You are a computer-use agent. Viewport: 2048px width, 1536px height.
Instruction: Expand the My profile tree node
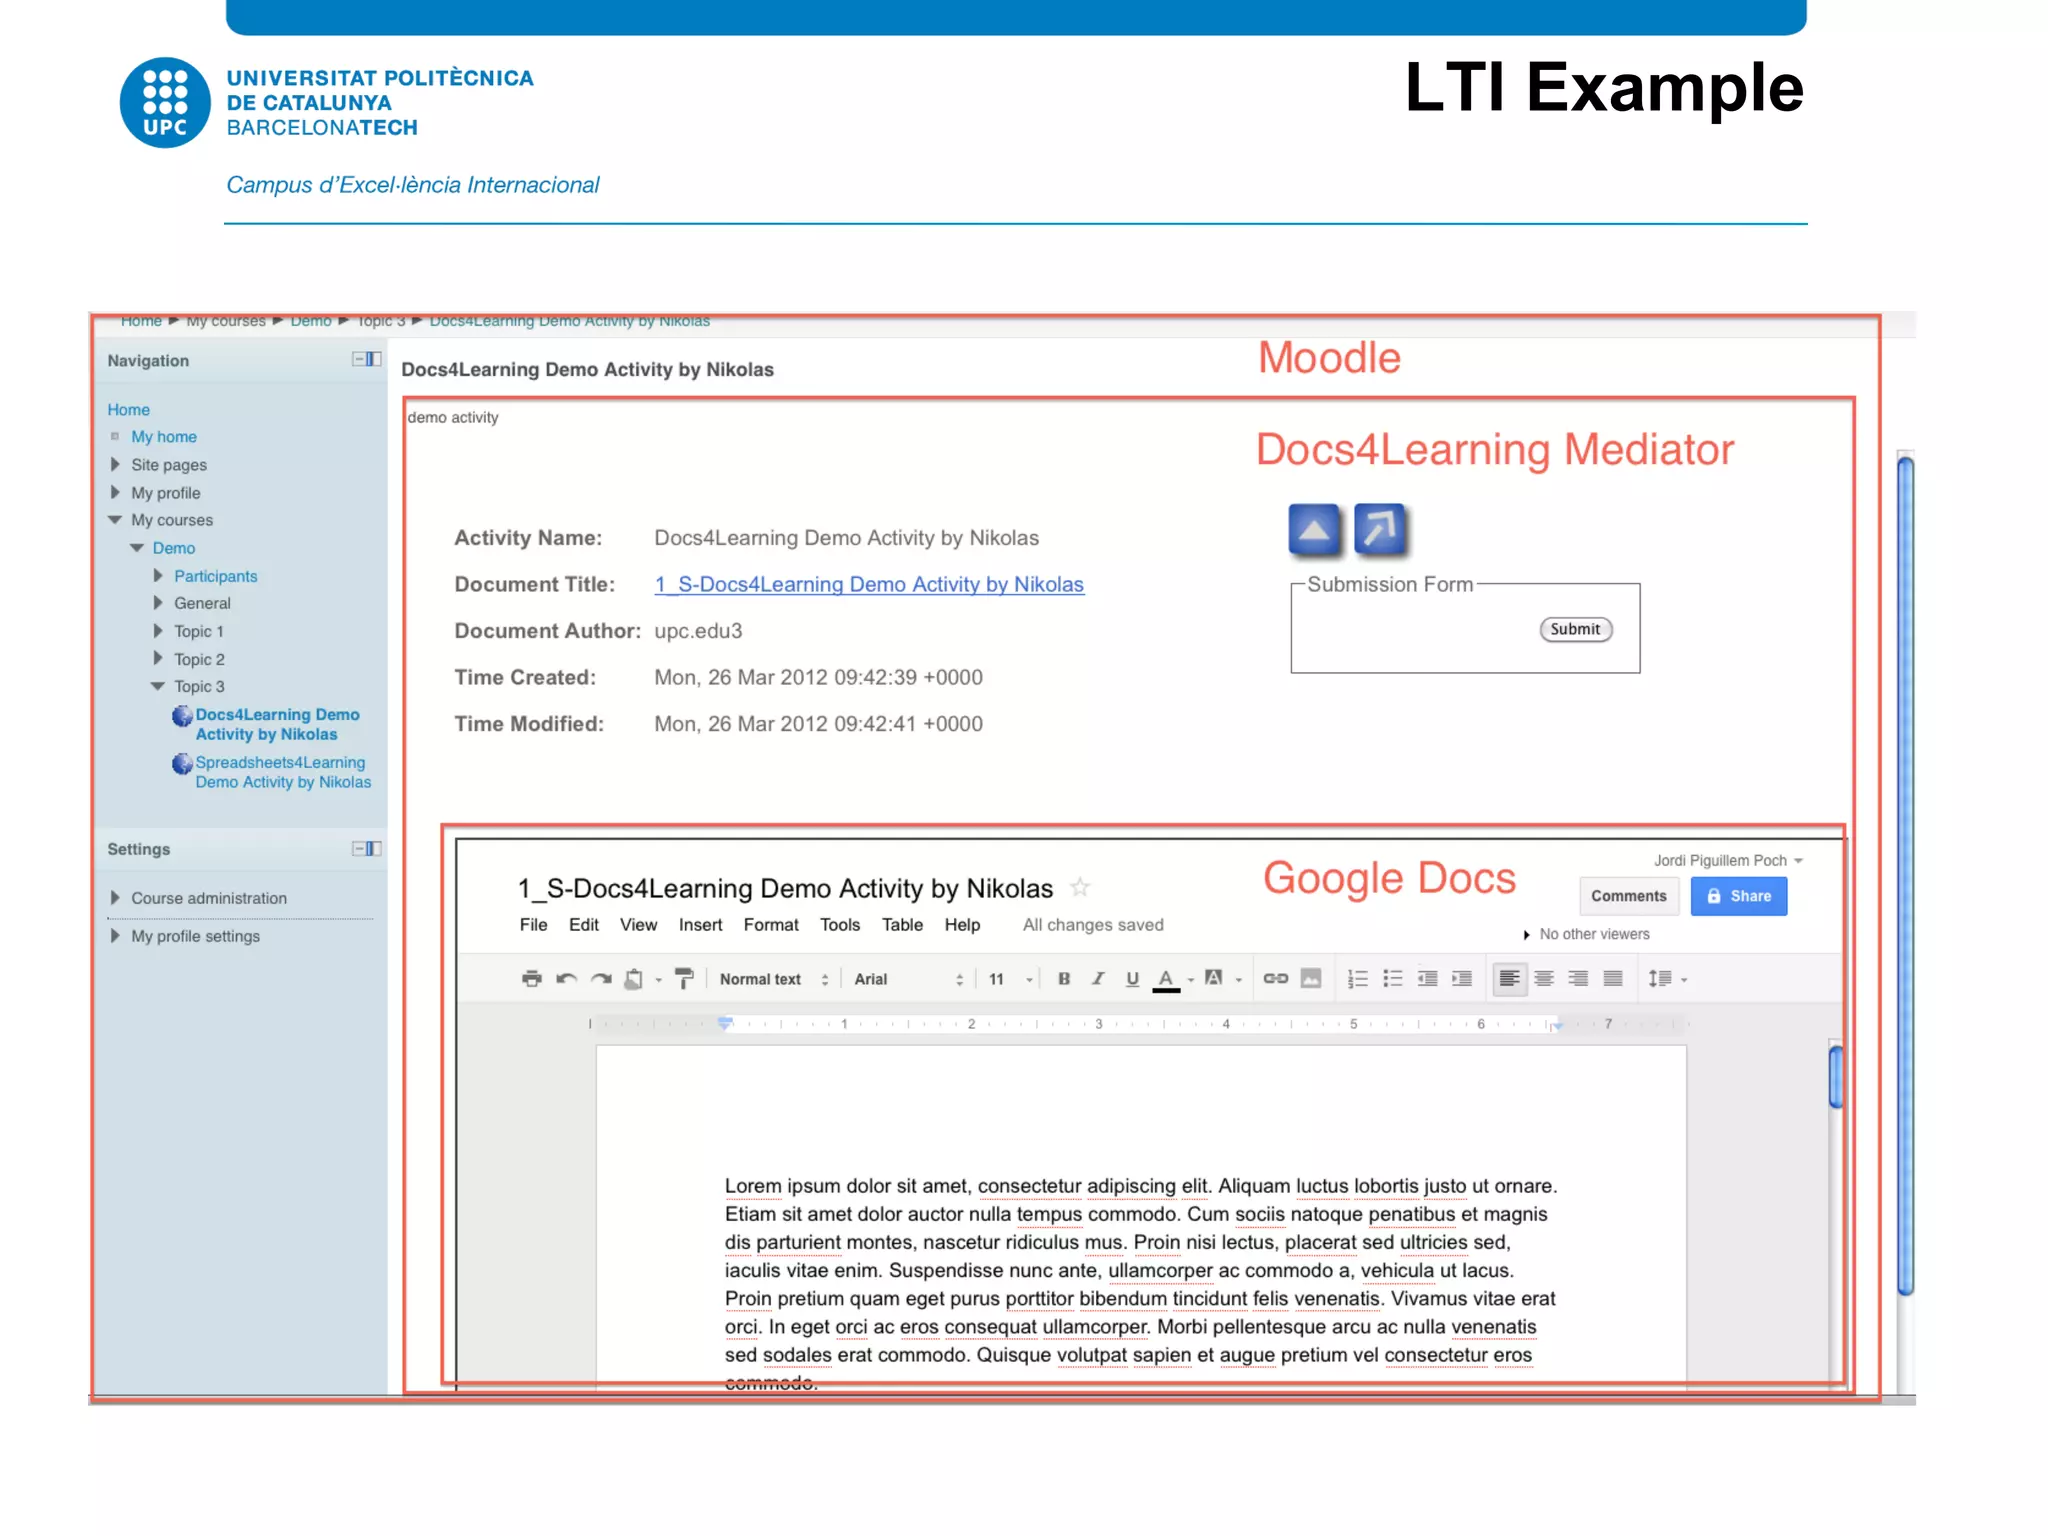[x=115, y=493]
